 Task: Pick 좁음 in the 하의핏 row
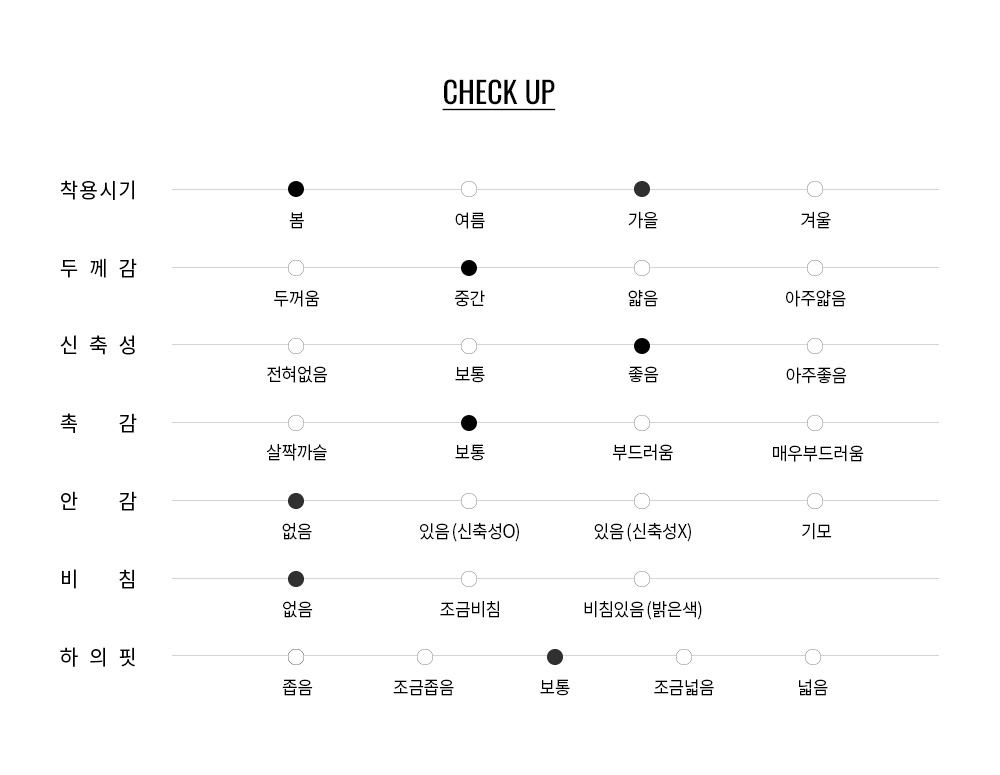point(296,657)
